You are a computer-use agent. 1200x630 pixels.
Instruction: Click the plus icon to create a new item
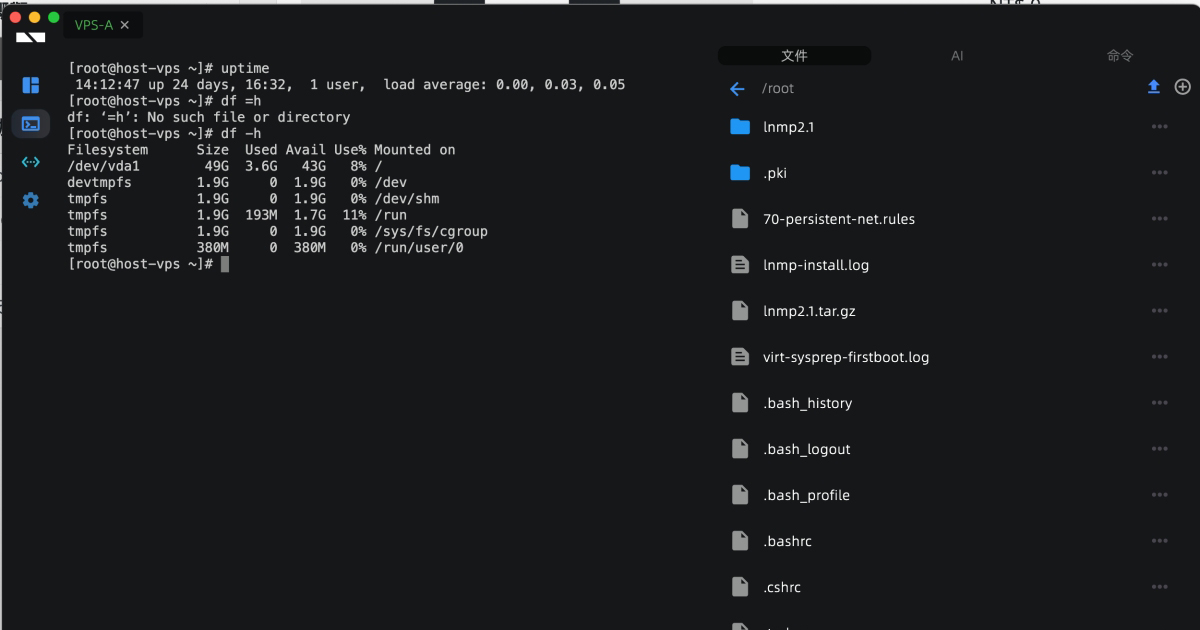[x=1182, y=87]
